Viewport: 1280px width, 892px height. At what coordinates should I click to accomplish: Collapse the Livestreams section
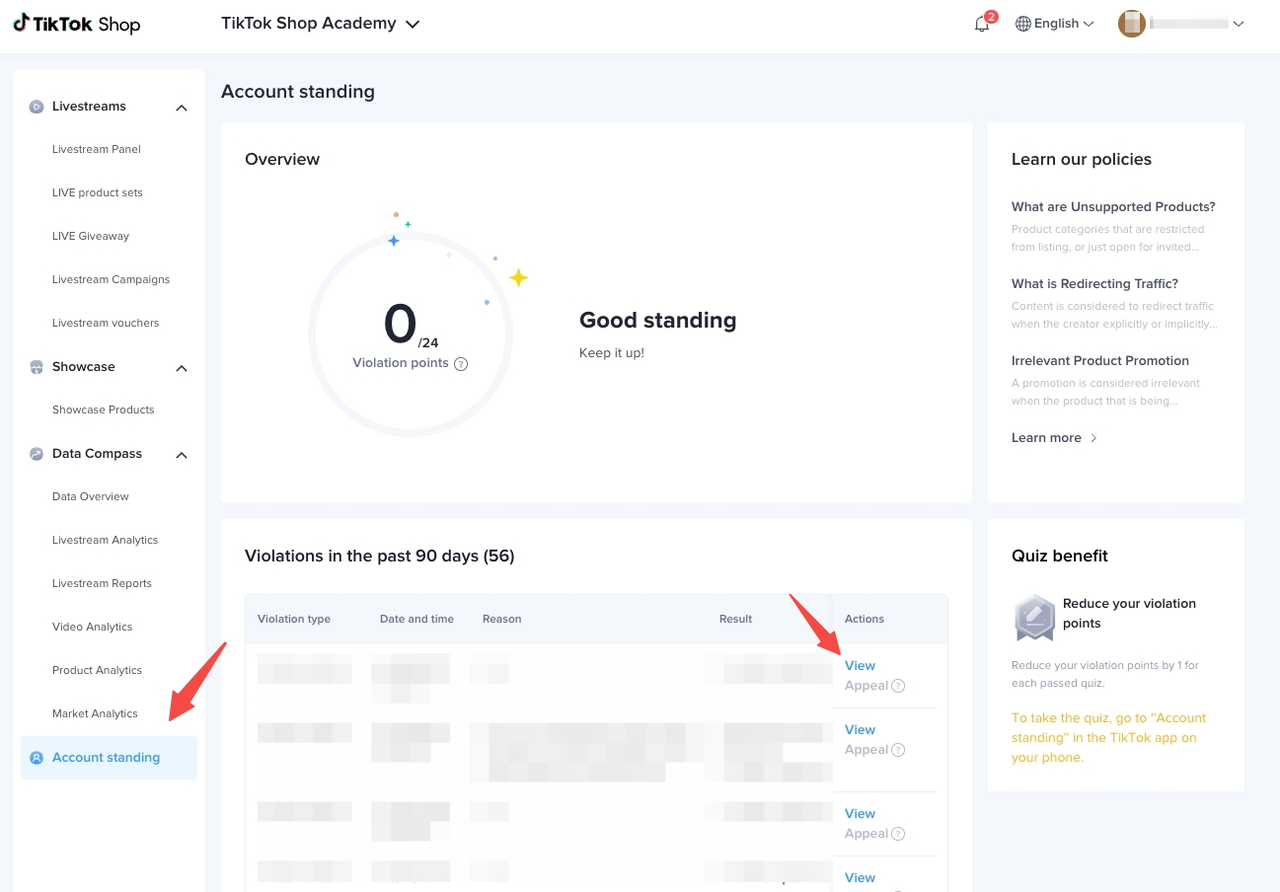181,108
